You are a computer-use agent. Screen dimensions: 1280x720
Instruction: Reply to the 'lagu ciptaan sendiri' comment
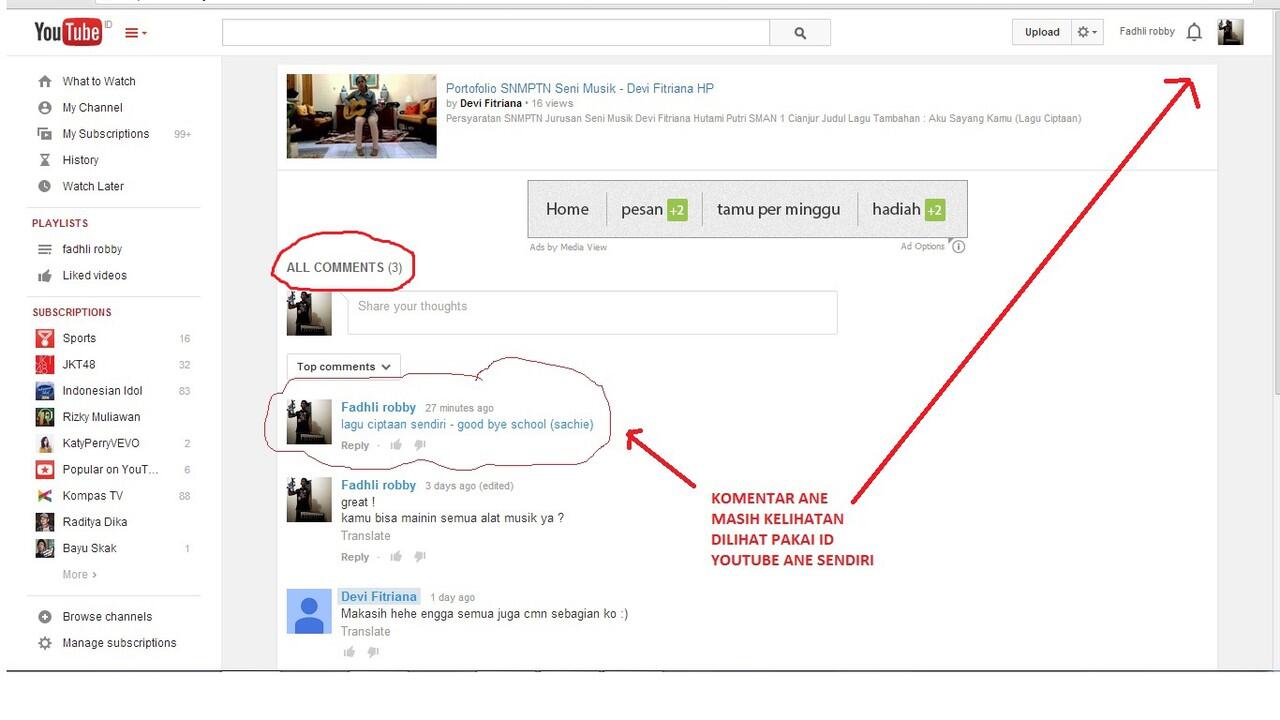tap(355, 445)
